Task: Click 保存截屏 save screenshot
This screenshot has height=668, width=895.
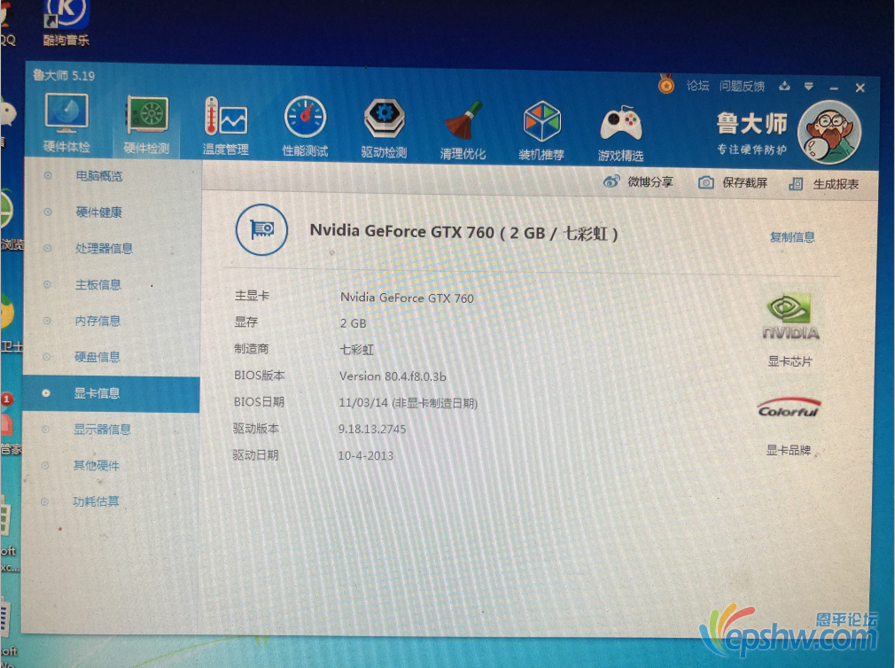Action: 733,183
